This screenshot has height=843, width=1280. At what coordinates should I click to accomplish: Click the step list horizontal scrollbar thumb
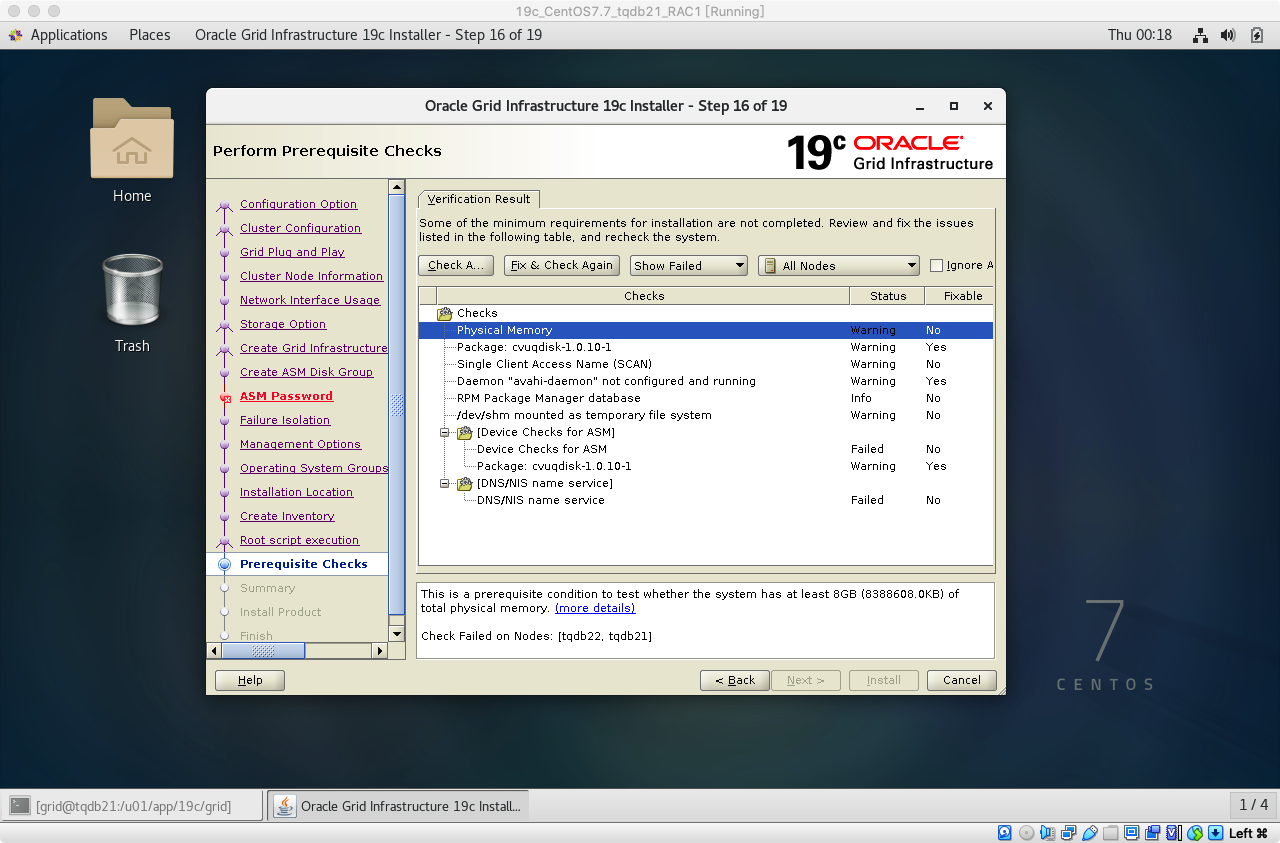point(263,651)
